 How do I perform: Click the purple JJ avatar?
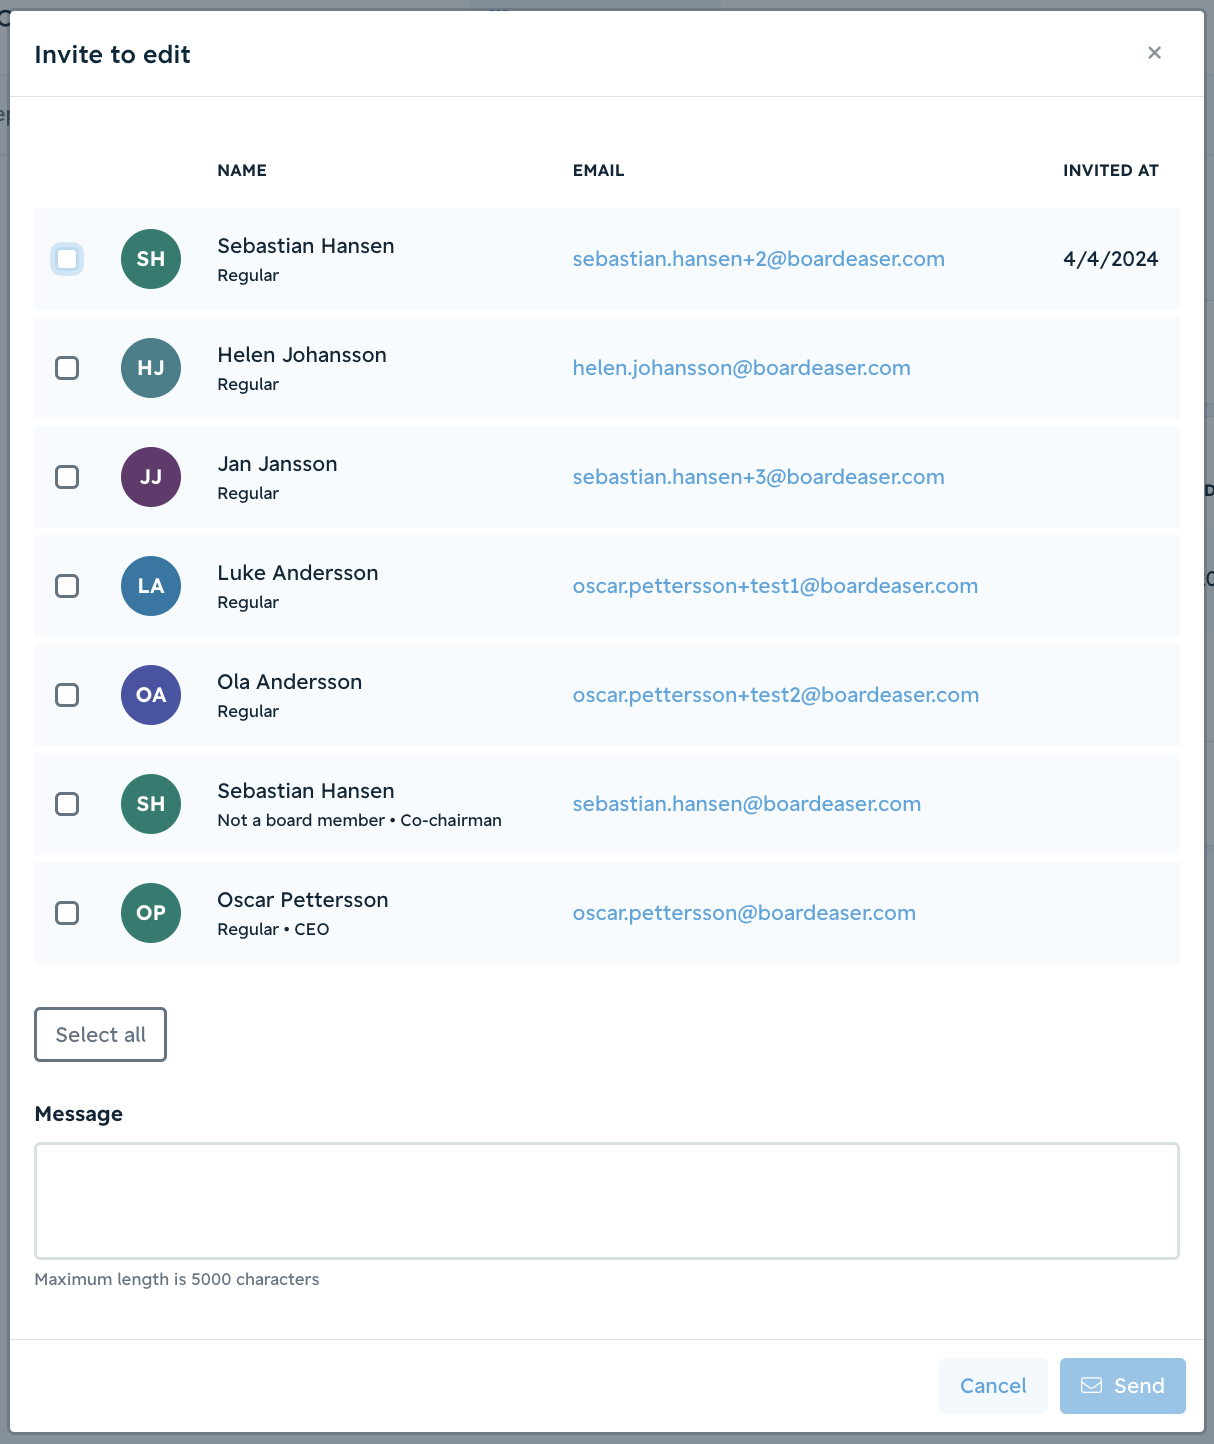pyautogui.click(x=151, y=477)
